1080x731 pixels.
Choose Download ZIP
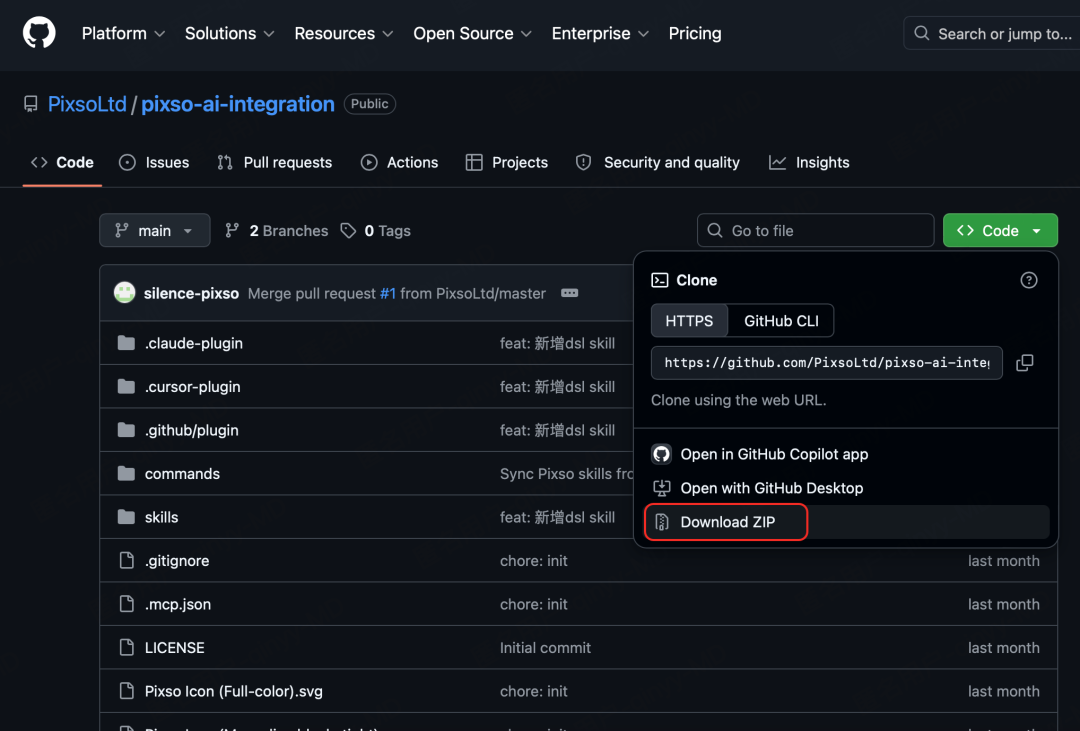point(847,522)
